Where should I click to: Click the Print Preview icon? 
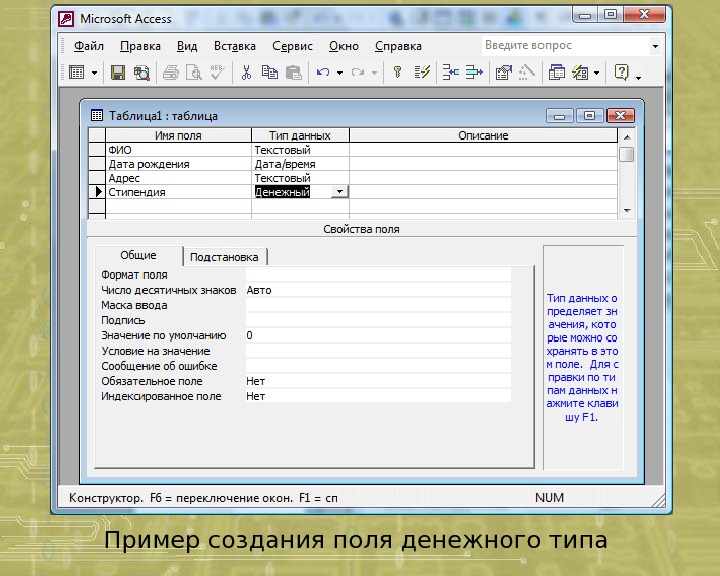(x=193, y=73)
